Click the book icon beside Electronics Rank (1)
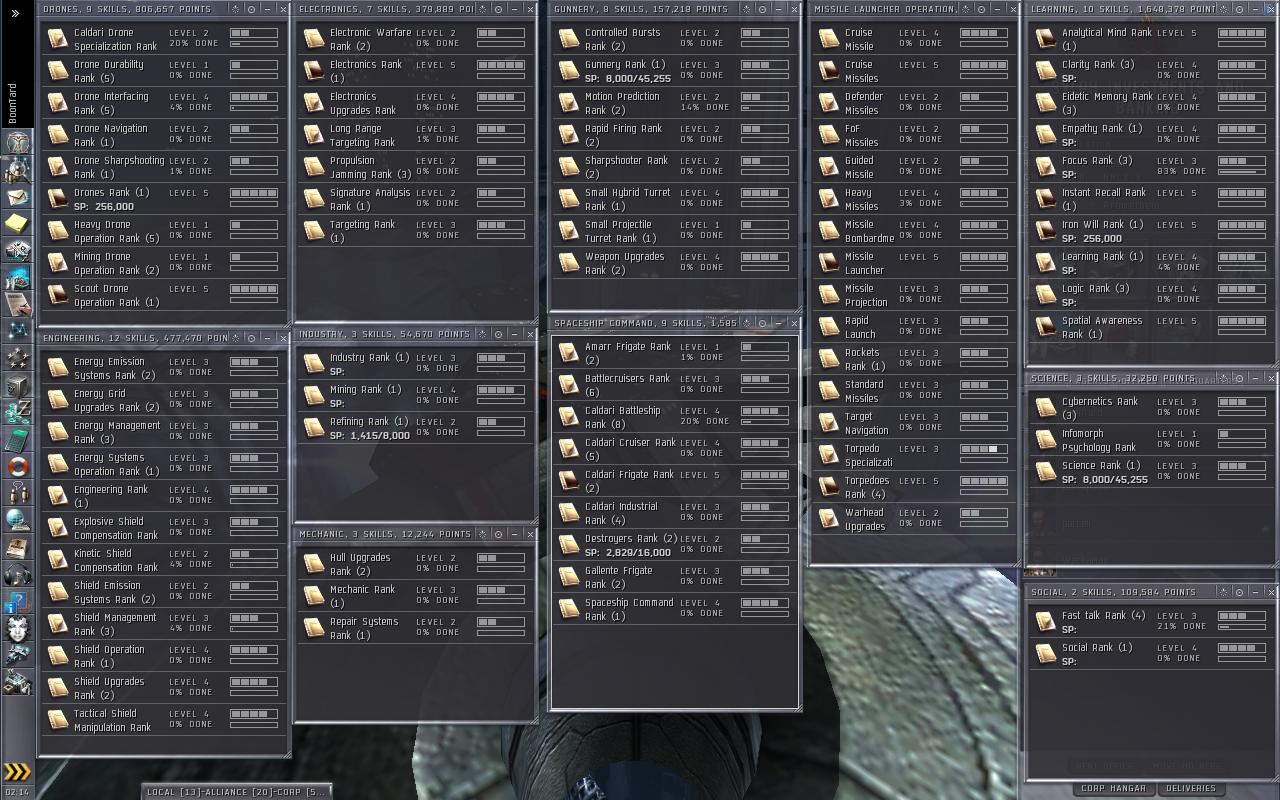This screenshot has height=800, width=1280. pyautogui.click(x=314, y=72)
